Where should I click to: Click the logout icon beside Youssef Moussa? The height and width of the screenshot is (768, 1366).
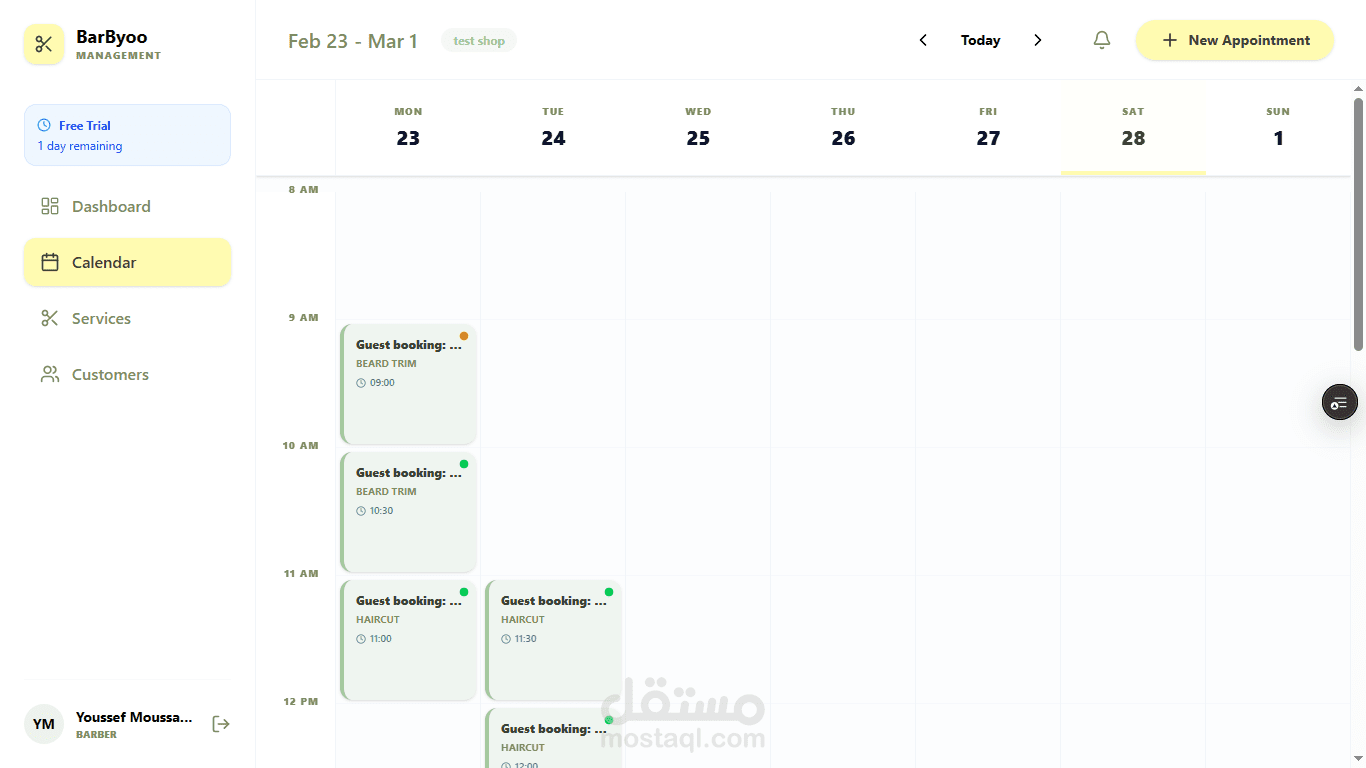click(x=221, y=724)
